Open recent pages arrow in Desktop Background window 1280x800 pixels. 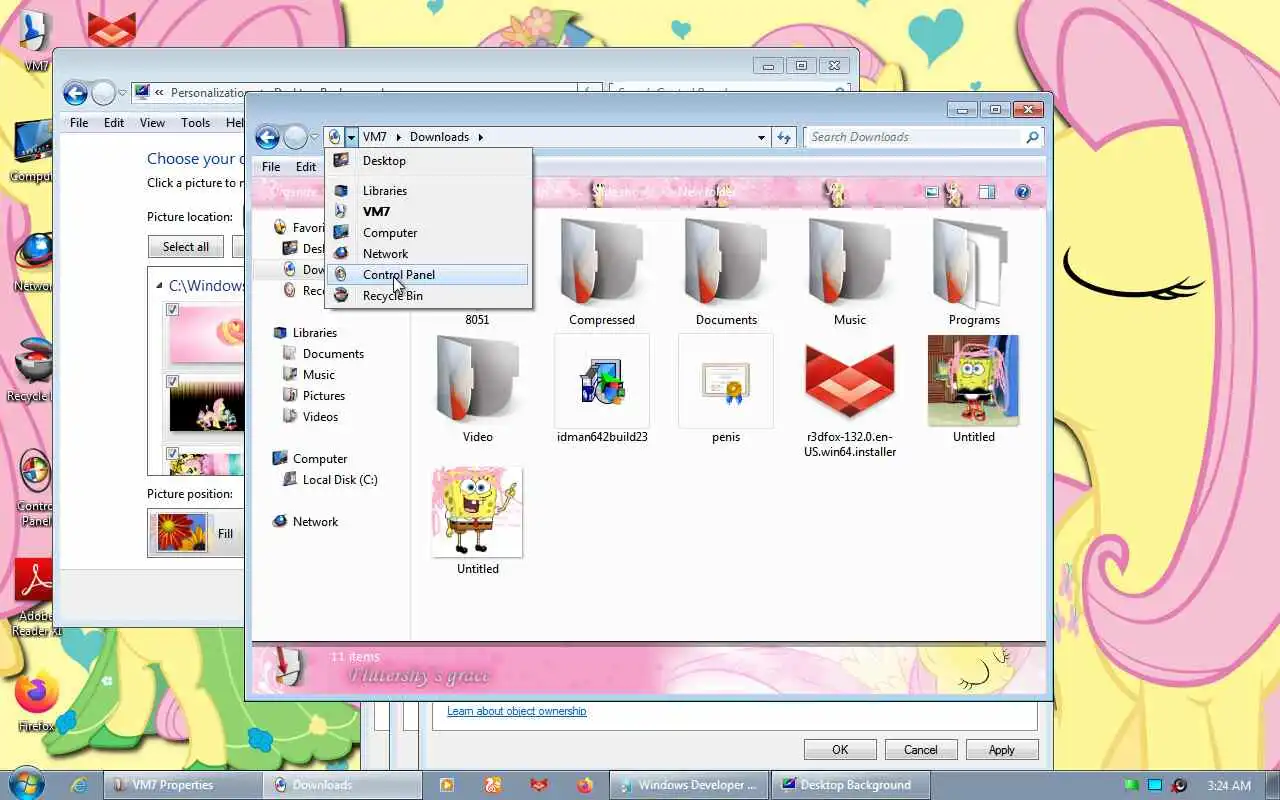coord(122,93)
